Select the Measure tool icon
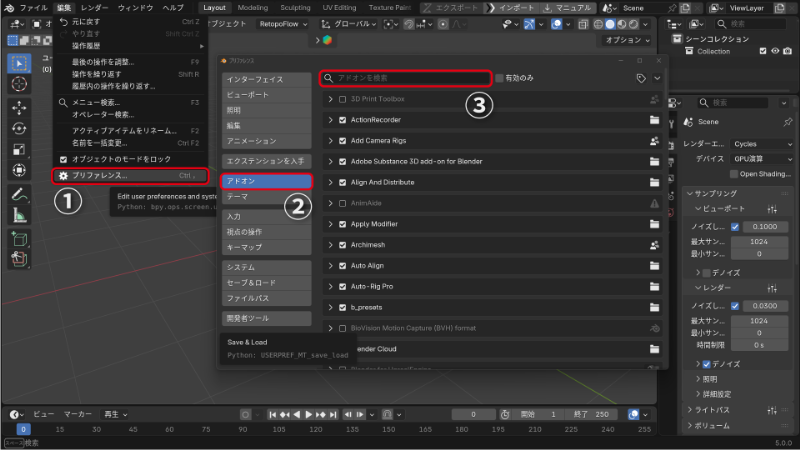The height and width of the screenshot is (450, 800). (21, 215)
